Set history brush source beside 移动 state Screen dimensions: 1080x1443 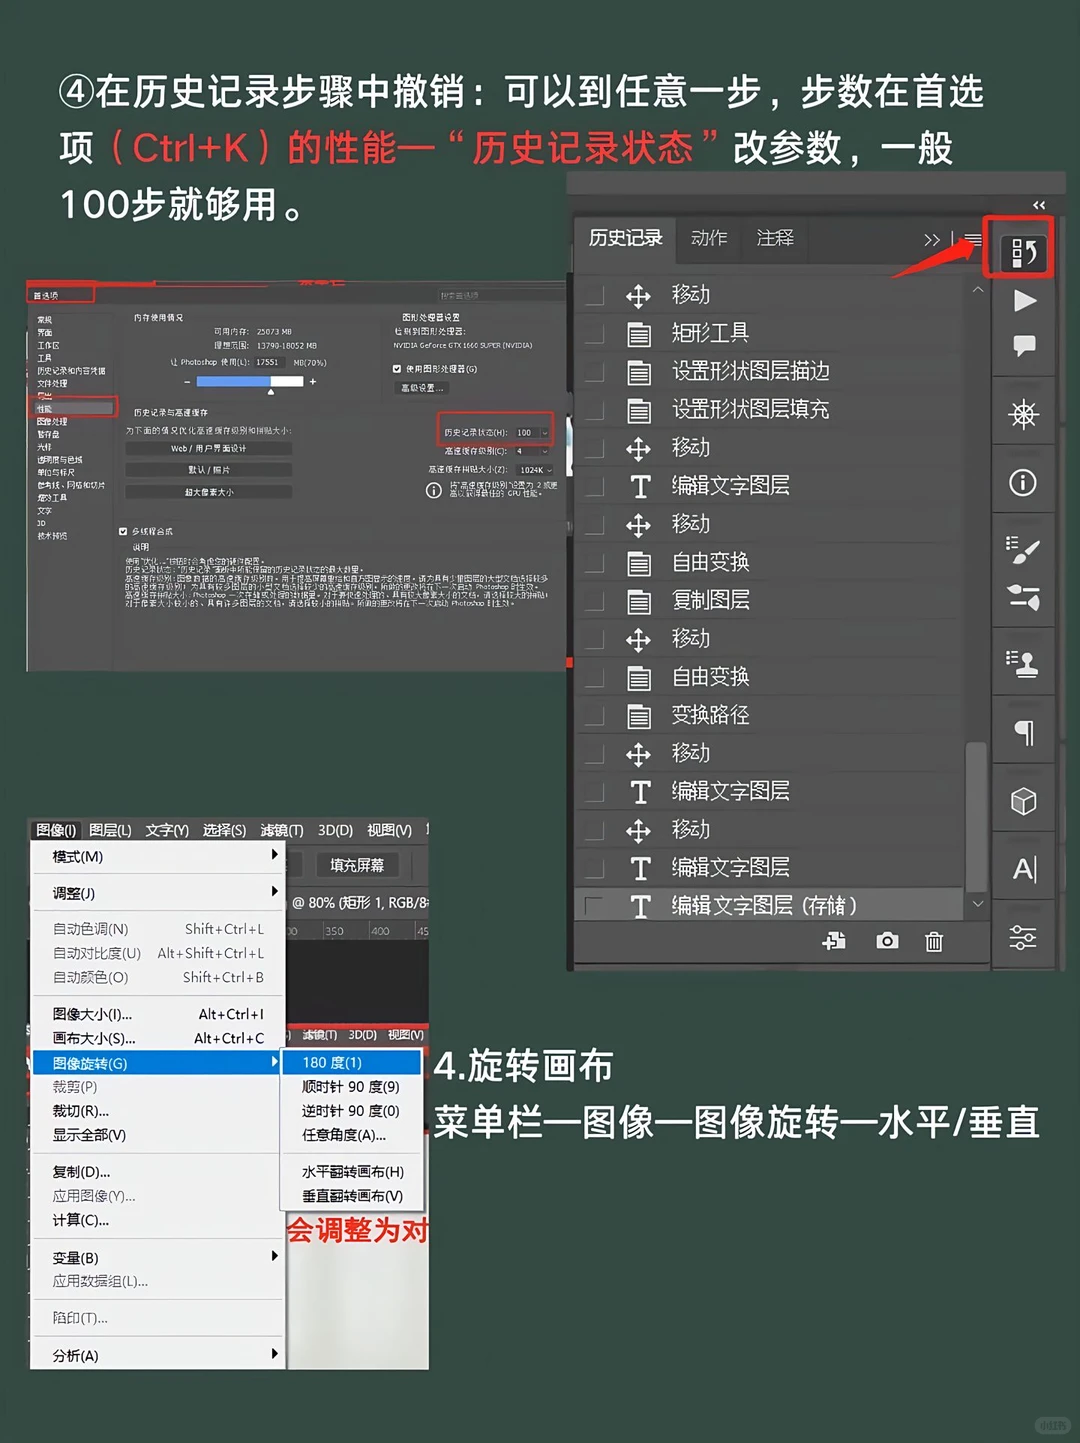tap(594, 294)
